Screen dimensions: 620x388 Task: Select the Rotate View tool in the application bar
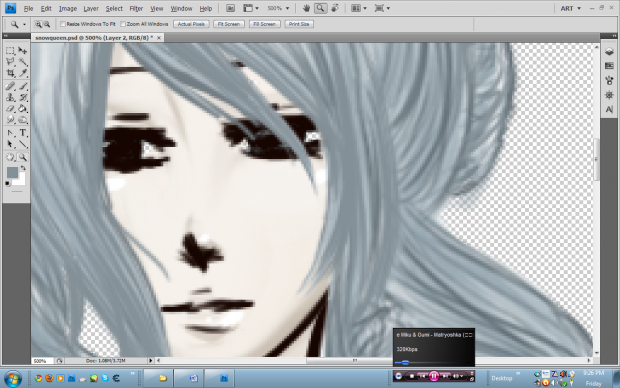click(335, 8)
